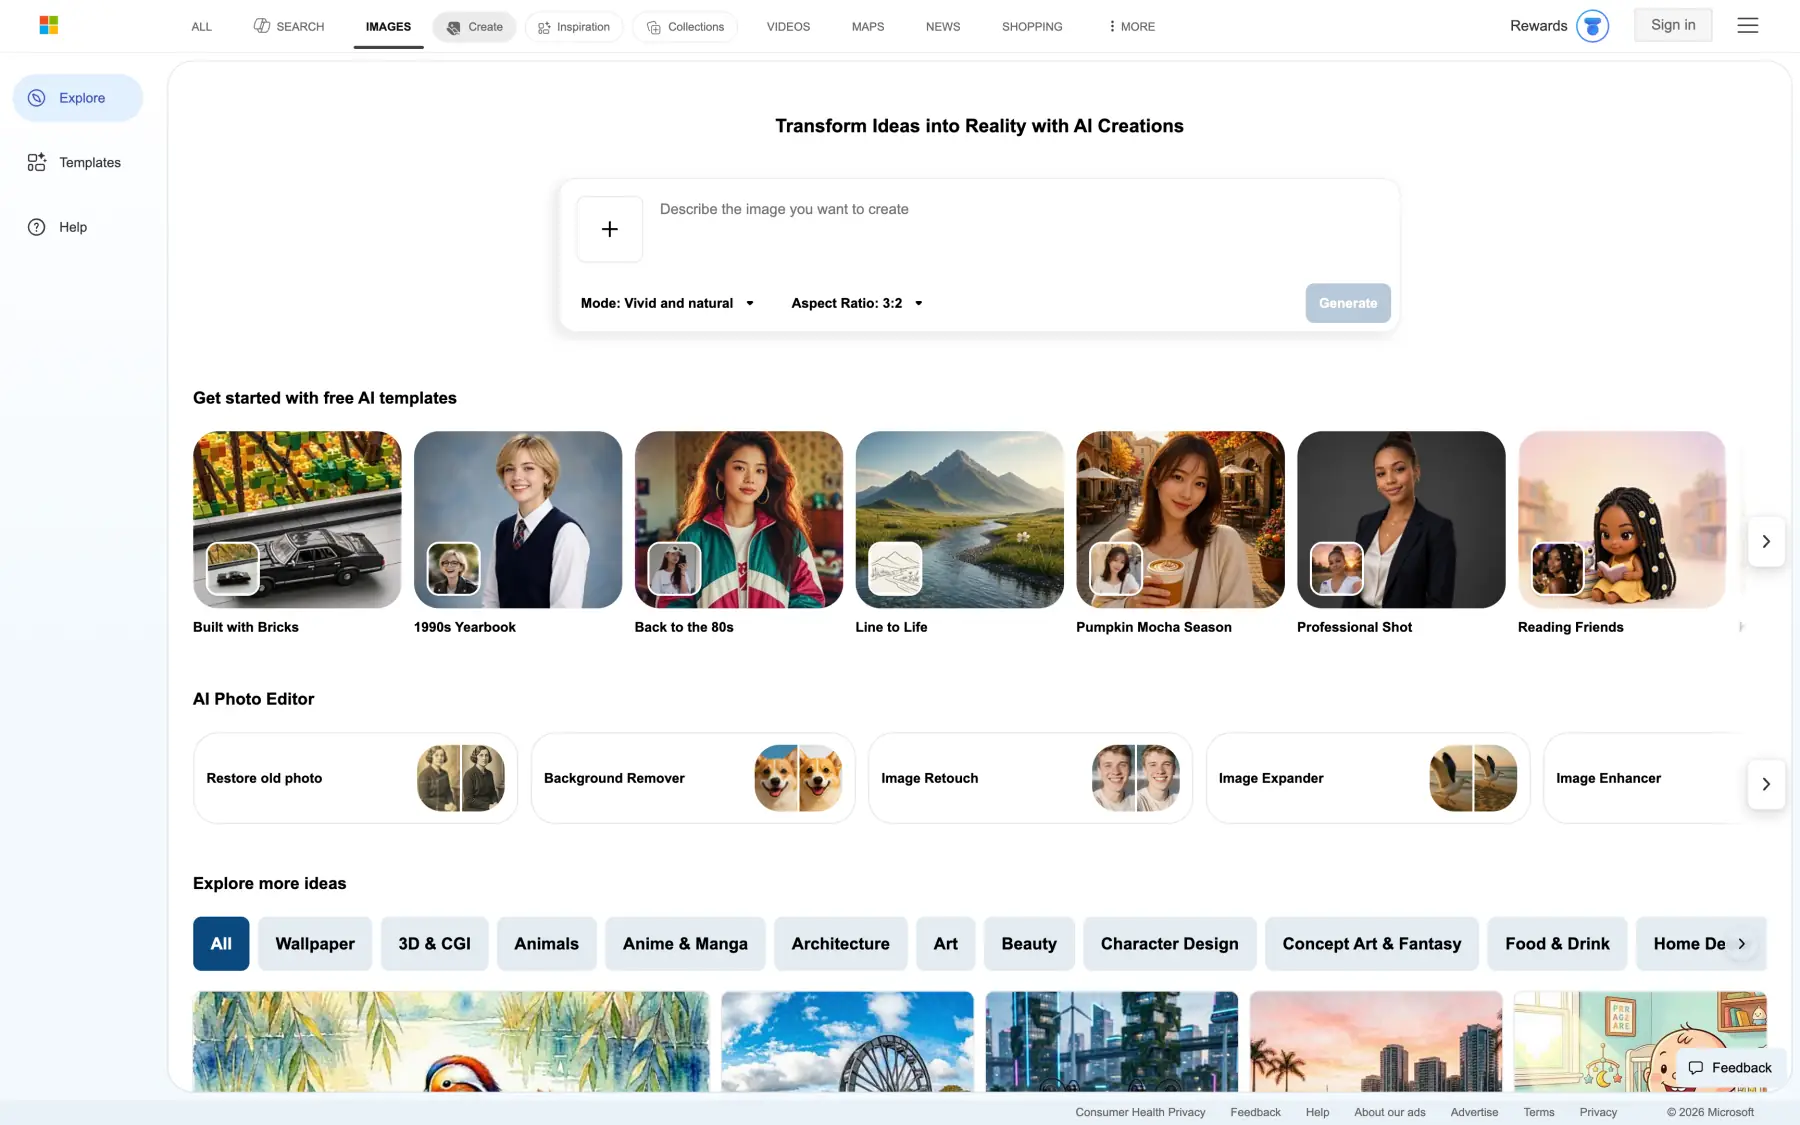Select the Anime & Manga category chip
The width and height of the screenshot is (1800, 1125).
[x=685, y=944]
